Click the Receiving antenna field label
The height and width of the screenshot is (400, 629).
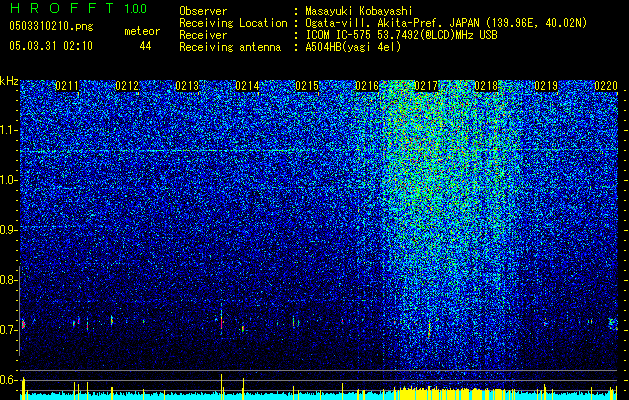230,47
